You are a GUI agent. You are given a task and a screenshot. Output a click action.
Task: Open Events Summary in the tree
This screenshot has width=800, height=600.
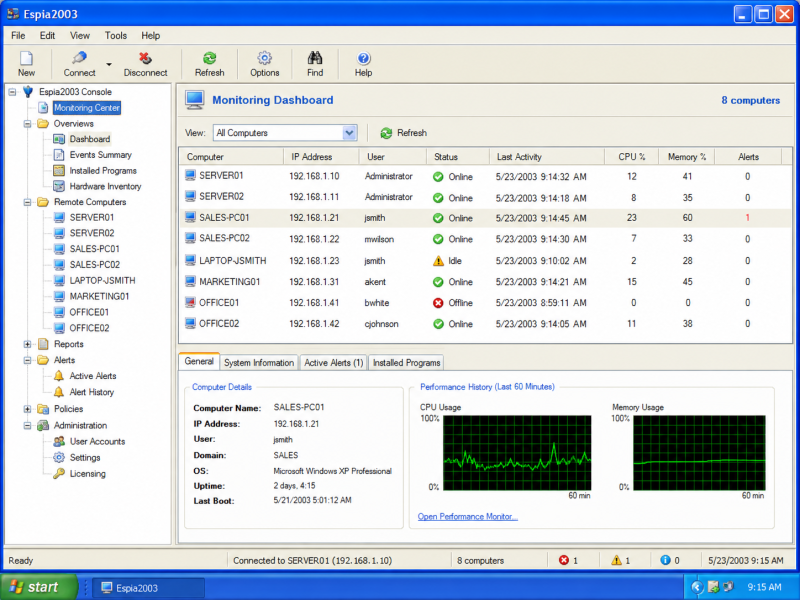pos(101,155)
